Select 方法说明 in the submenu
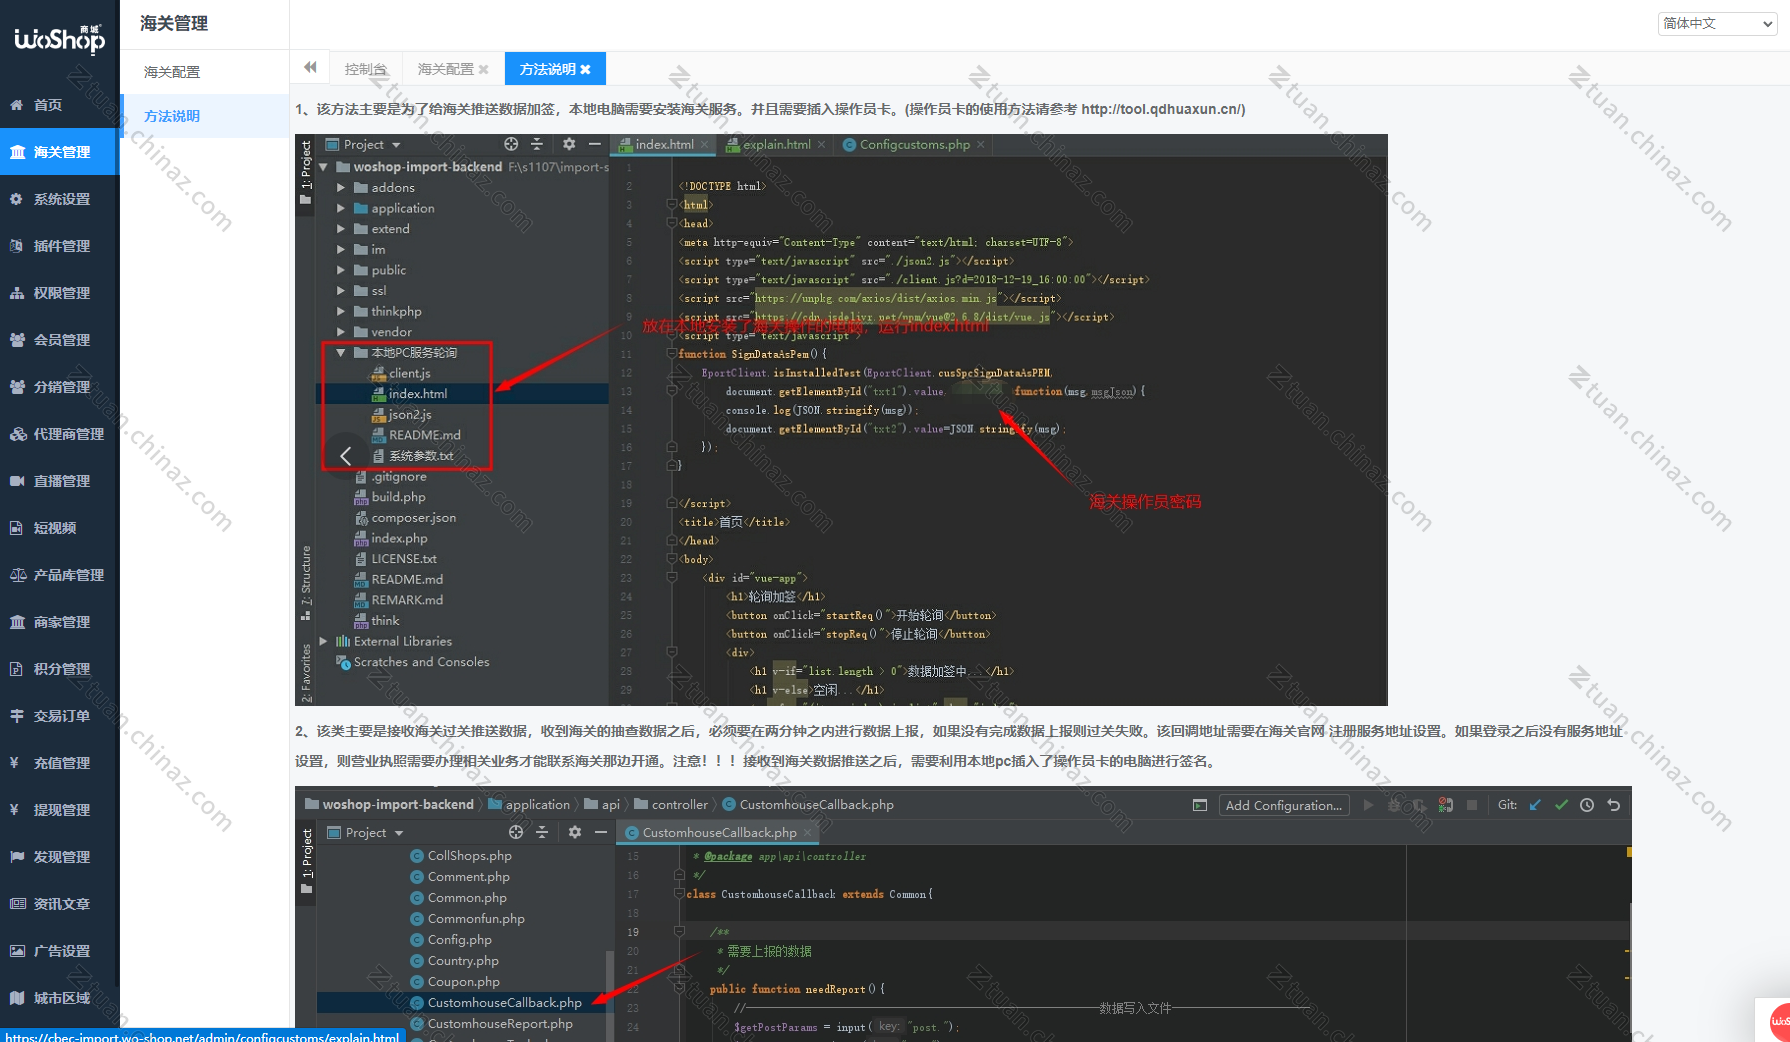Screen dimensions: 1790x1042 (204, 116)
